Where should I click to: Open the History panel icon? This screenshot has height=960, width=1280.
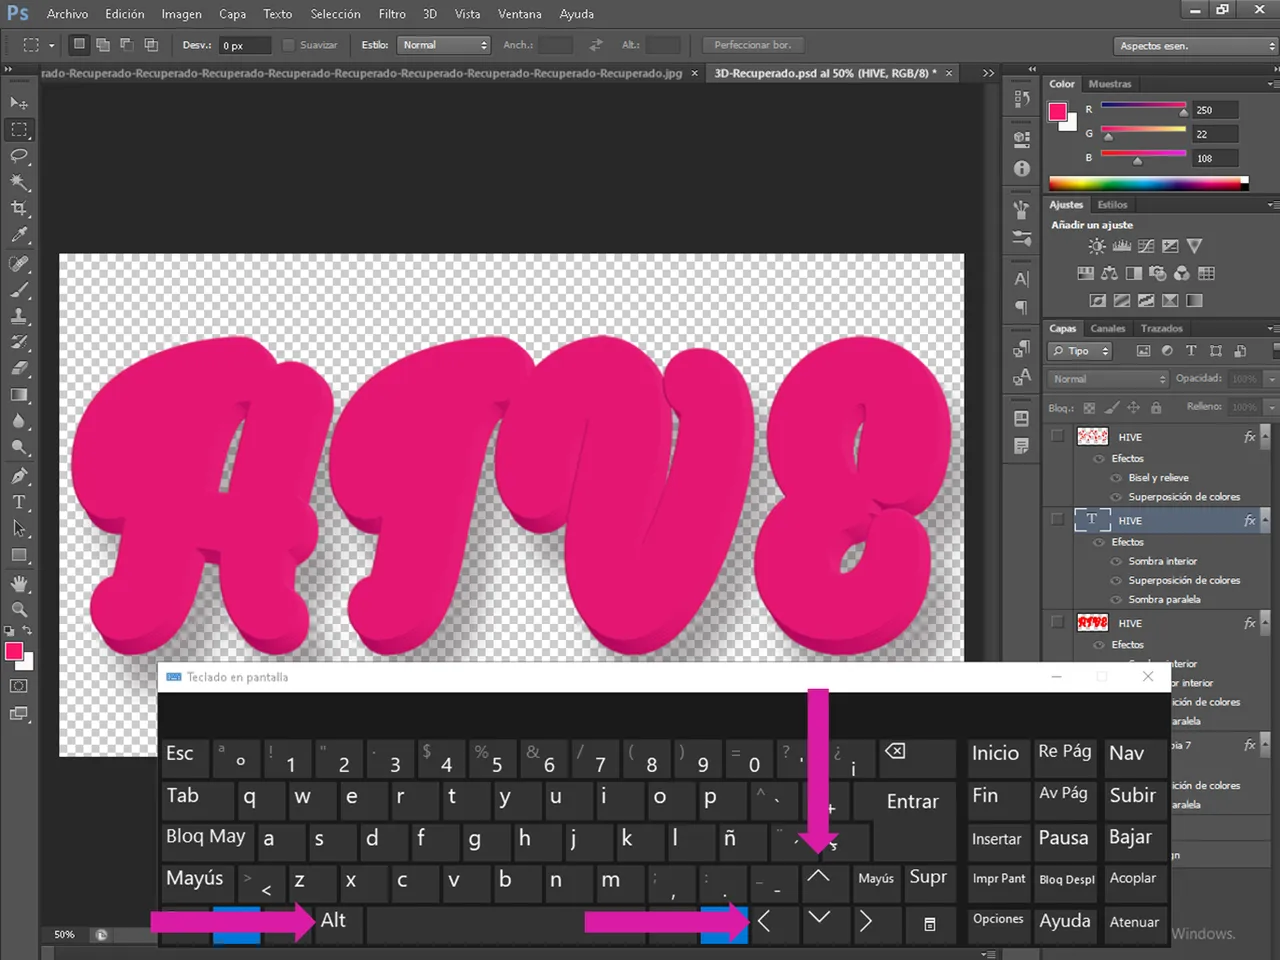pyautogui.click(x=1021, y=98)
